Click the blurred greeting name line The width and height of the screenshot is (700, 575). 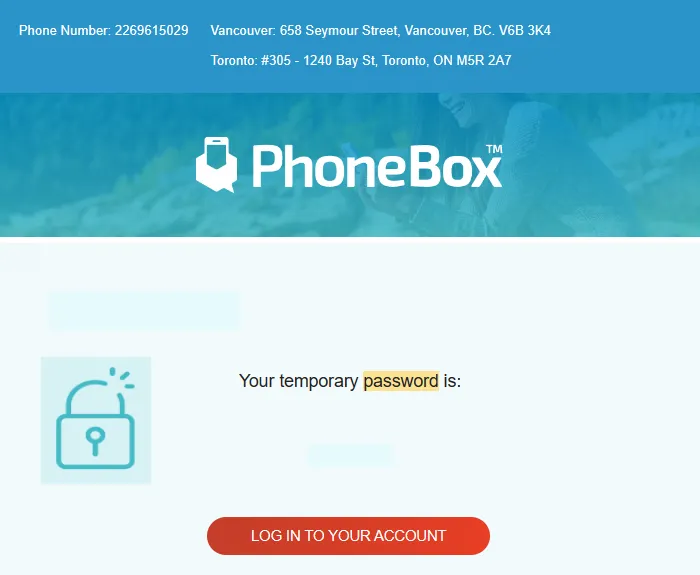point(144,310)
